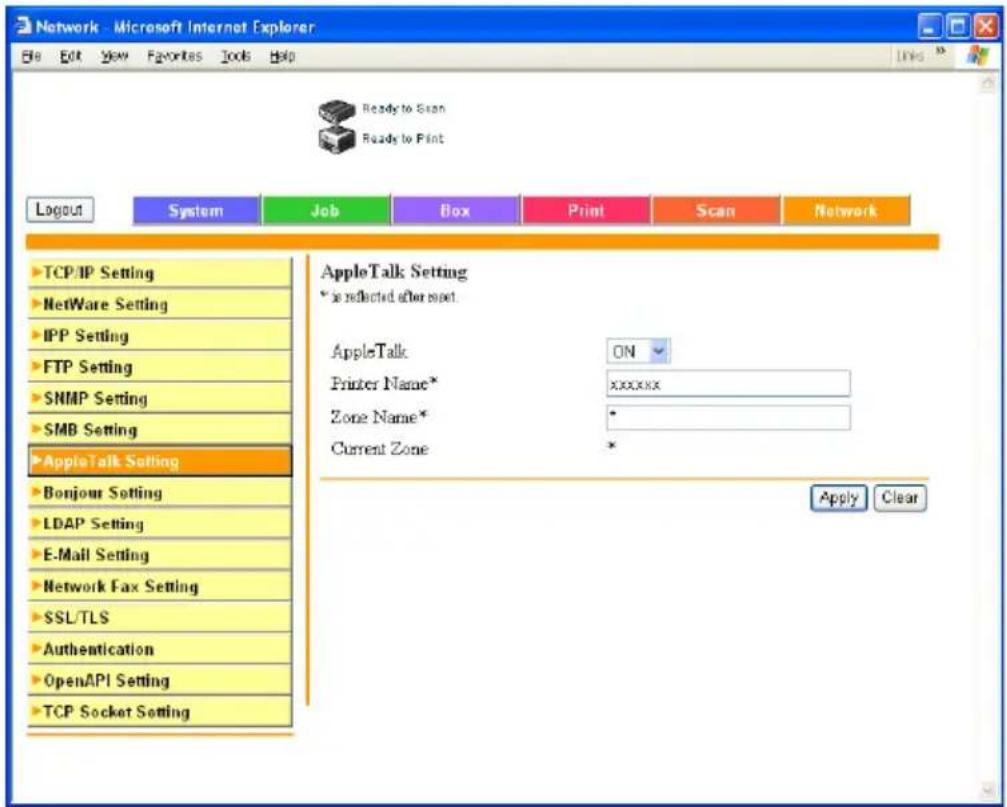Image resolution: width=1007 pixels, height=807 pixels.
Task: Click the 'Current Zone' label
Action: (380, 449)
